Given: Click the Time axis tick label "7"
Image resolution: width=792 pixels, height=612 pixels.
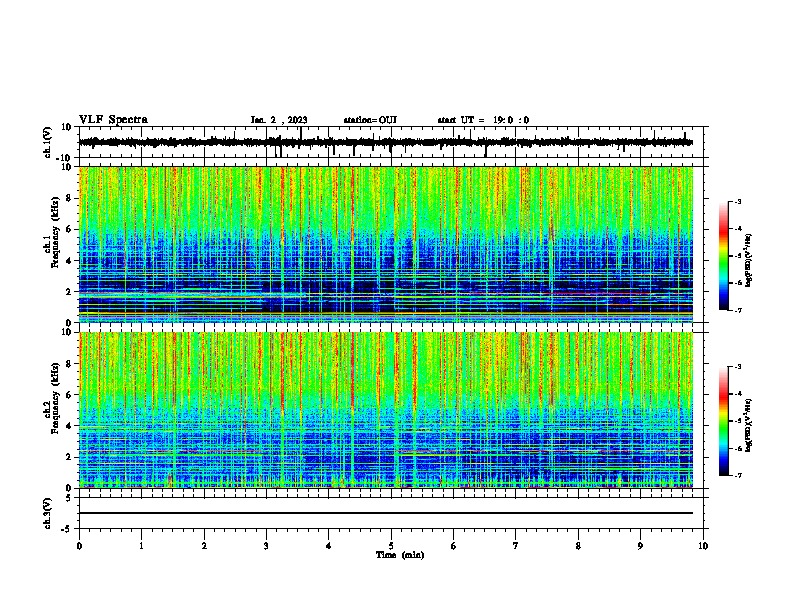Looking at the screenshot, I should coord(516,546).
